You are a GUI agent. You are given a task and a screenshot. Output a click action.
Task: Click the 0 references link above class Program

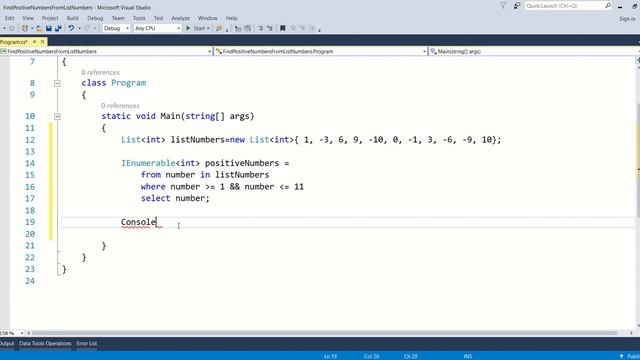click(100, 72)
